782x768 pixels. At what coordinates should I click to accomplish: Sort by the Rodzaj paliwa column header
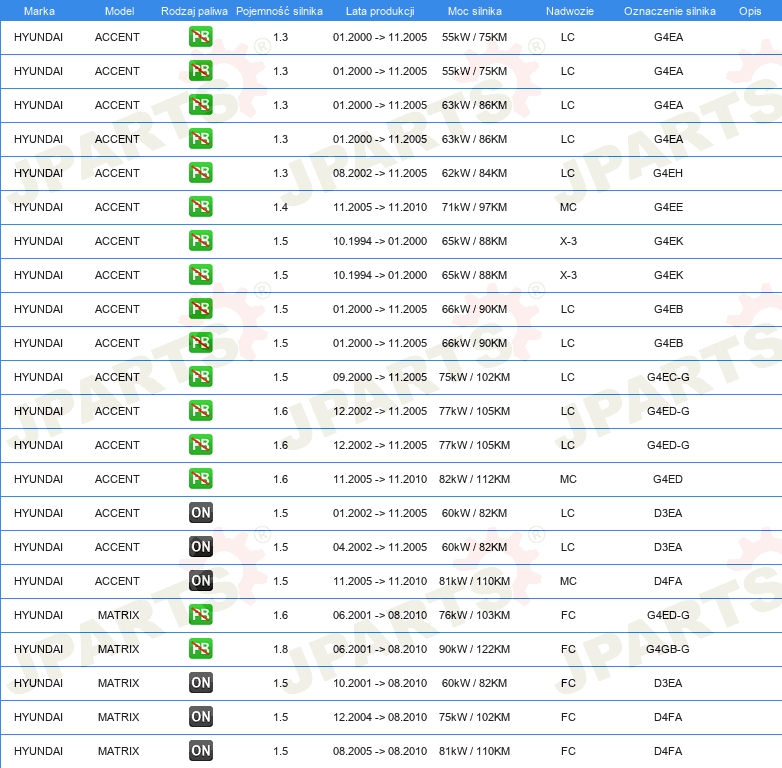[x=194, y=11]
